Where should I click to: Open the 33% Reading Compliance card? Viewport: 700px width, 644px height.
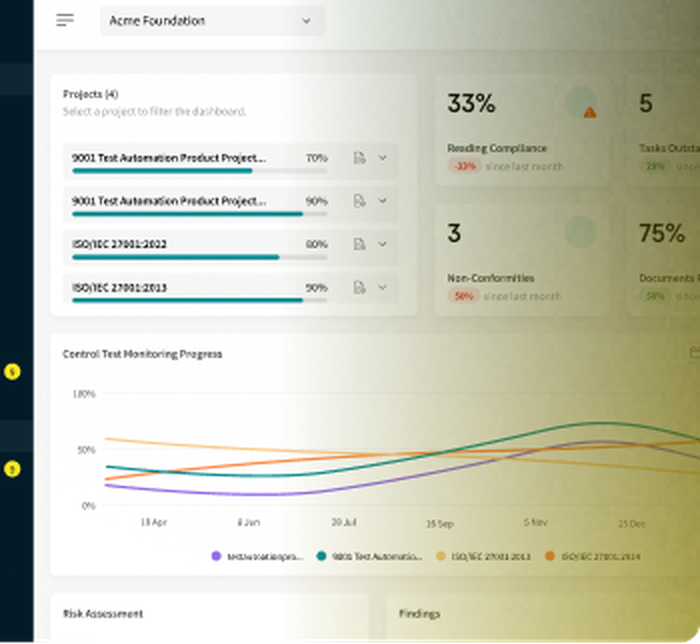(522, 130)
